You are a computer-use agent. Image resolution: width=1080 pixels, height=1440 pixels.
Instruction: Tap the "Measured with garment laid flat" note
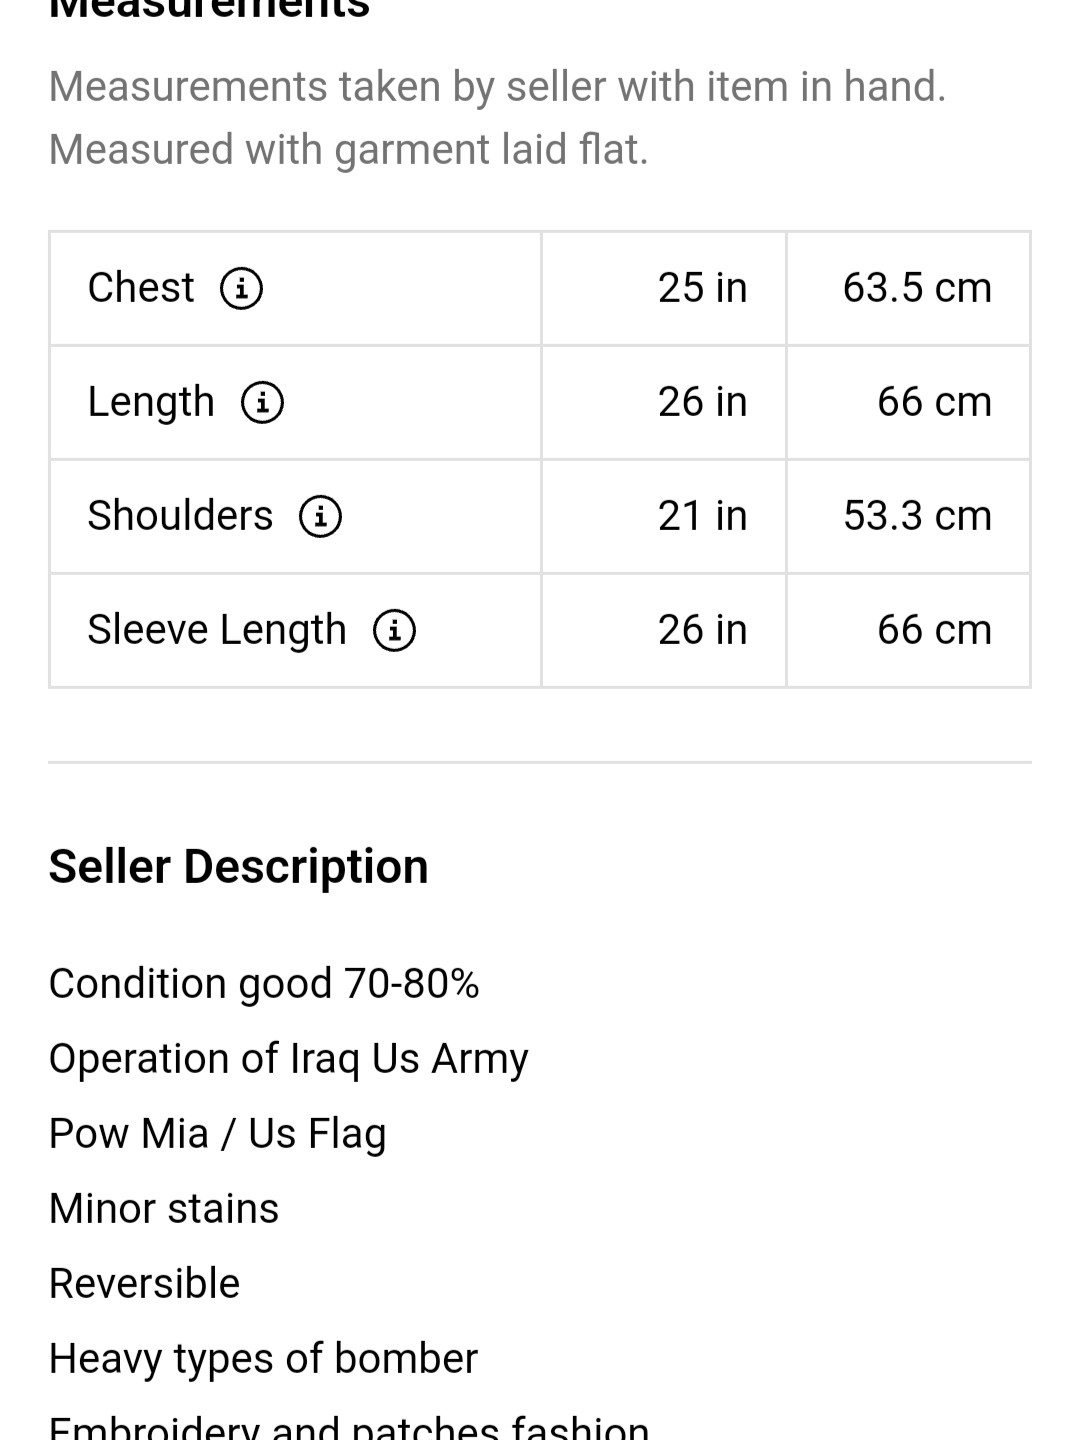click(x=348, y=150)
